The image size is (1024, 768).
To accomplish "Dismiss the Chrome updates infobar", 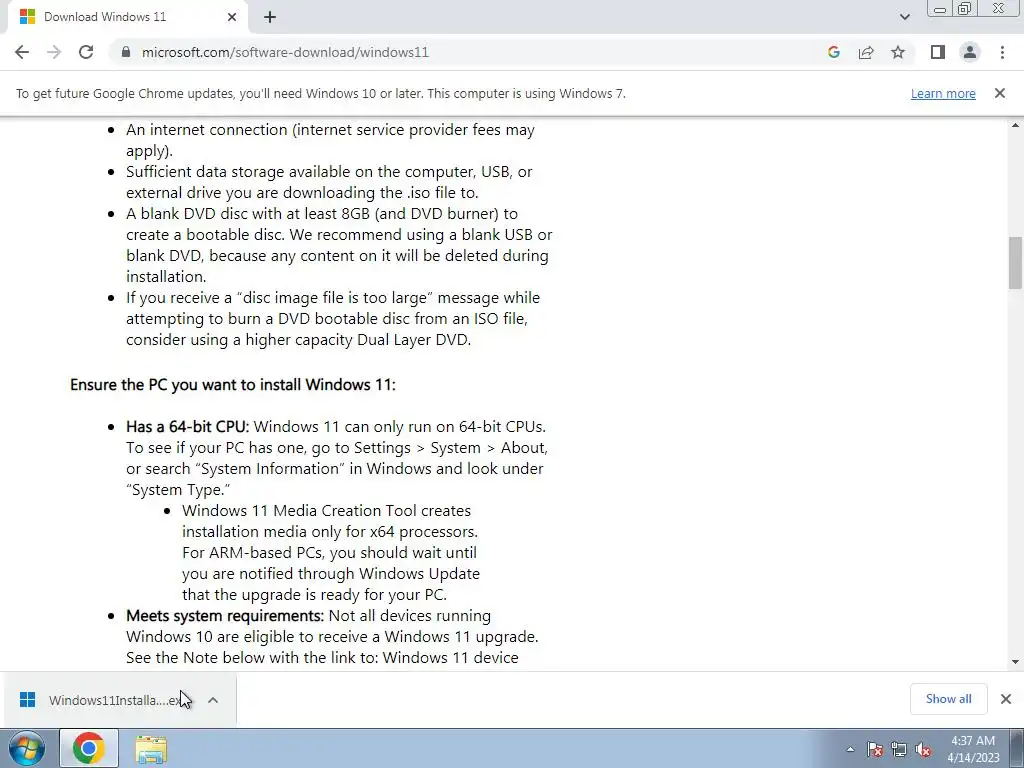I will [999, 93].
